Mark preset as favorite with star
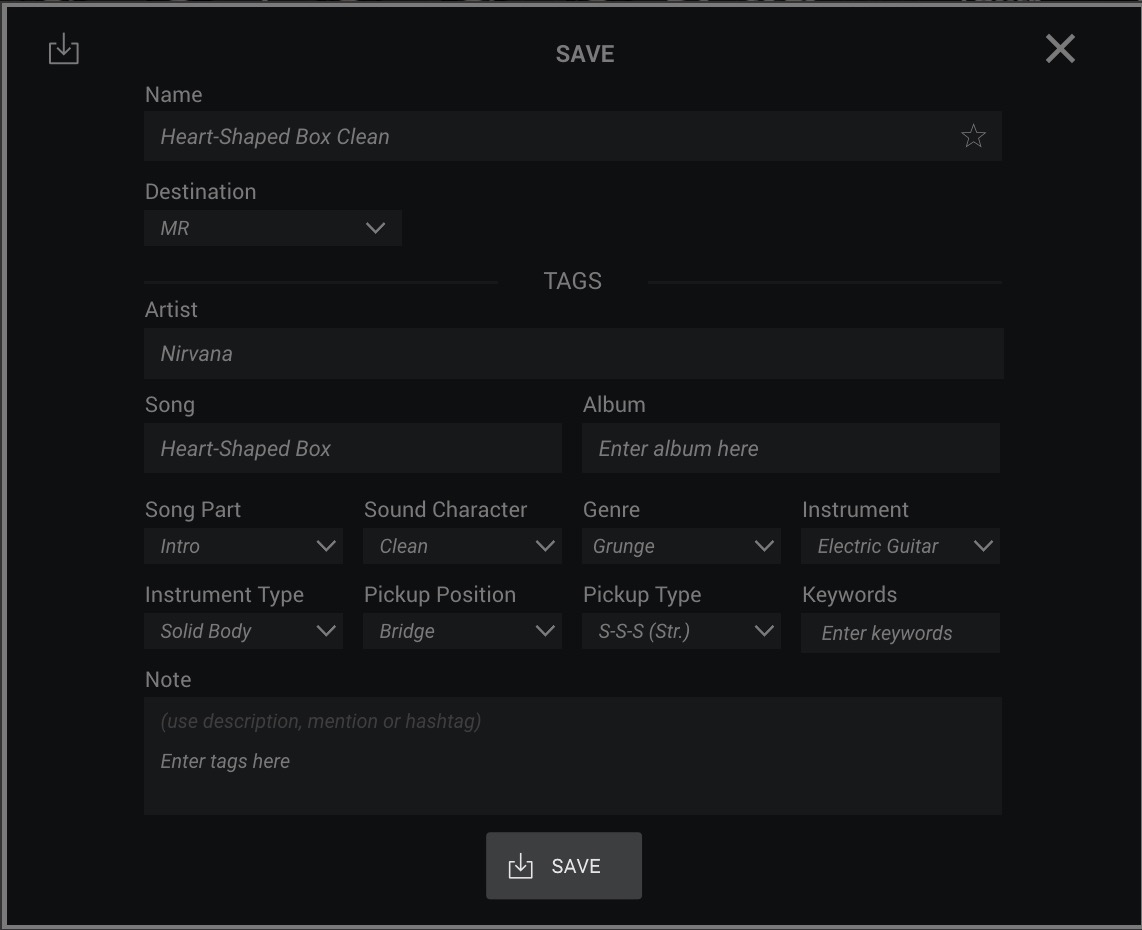The width and height of the screenshot is (1142, 930). coord(973,136)
